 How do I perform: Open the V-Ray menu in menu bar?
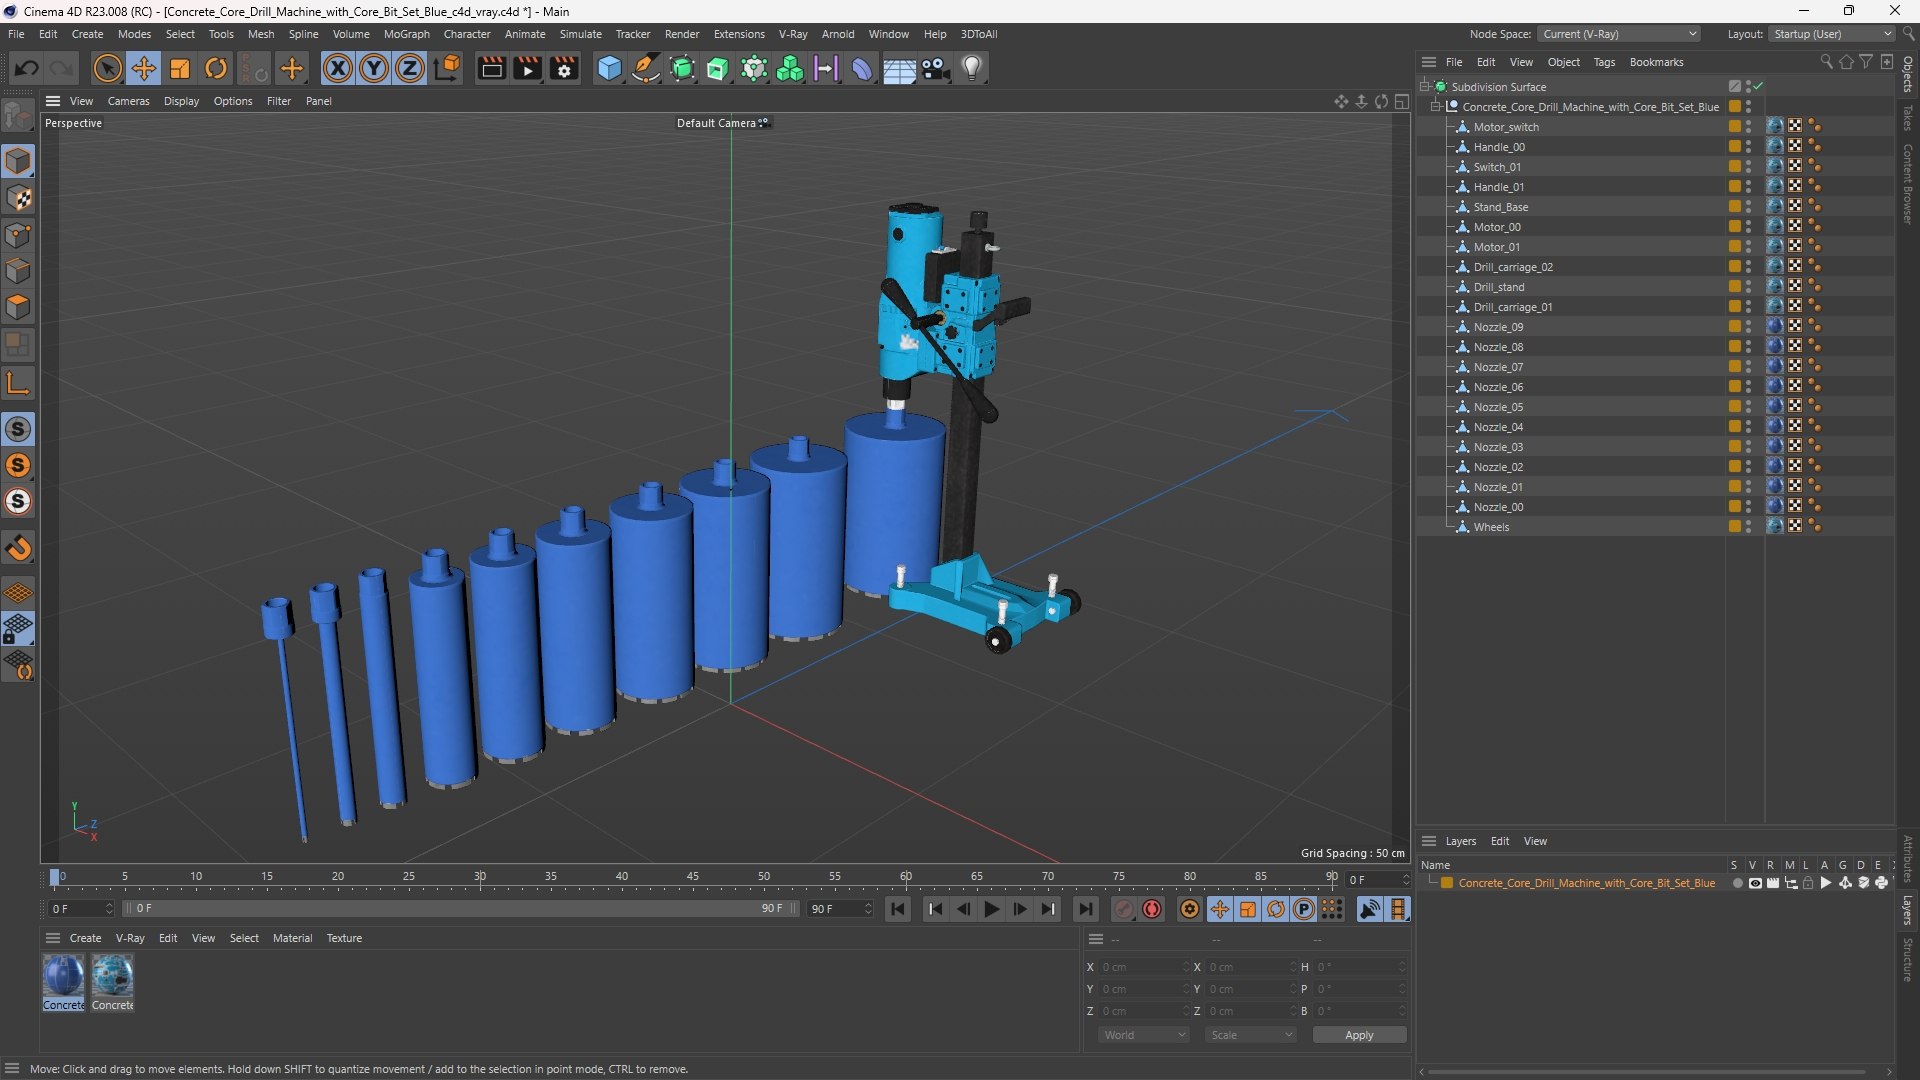pos(793,34)
